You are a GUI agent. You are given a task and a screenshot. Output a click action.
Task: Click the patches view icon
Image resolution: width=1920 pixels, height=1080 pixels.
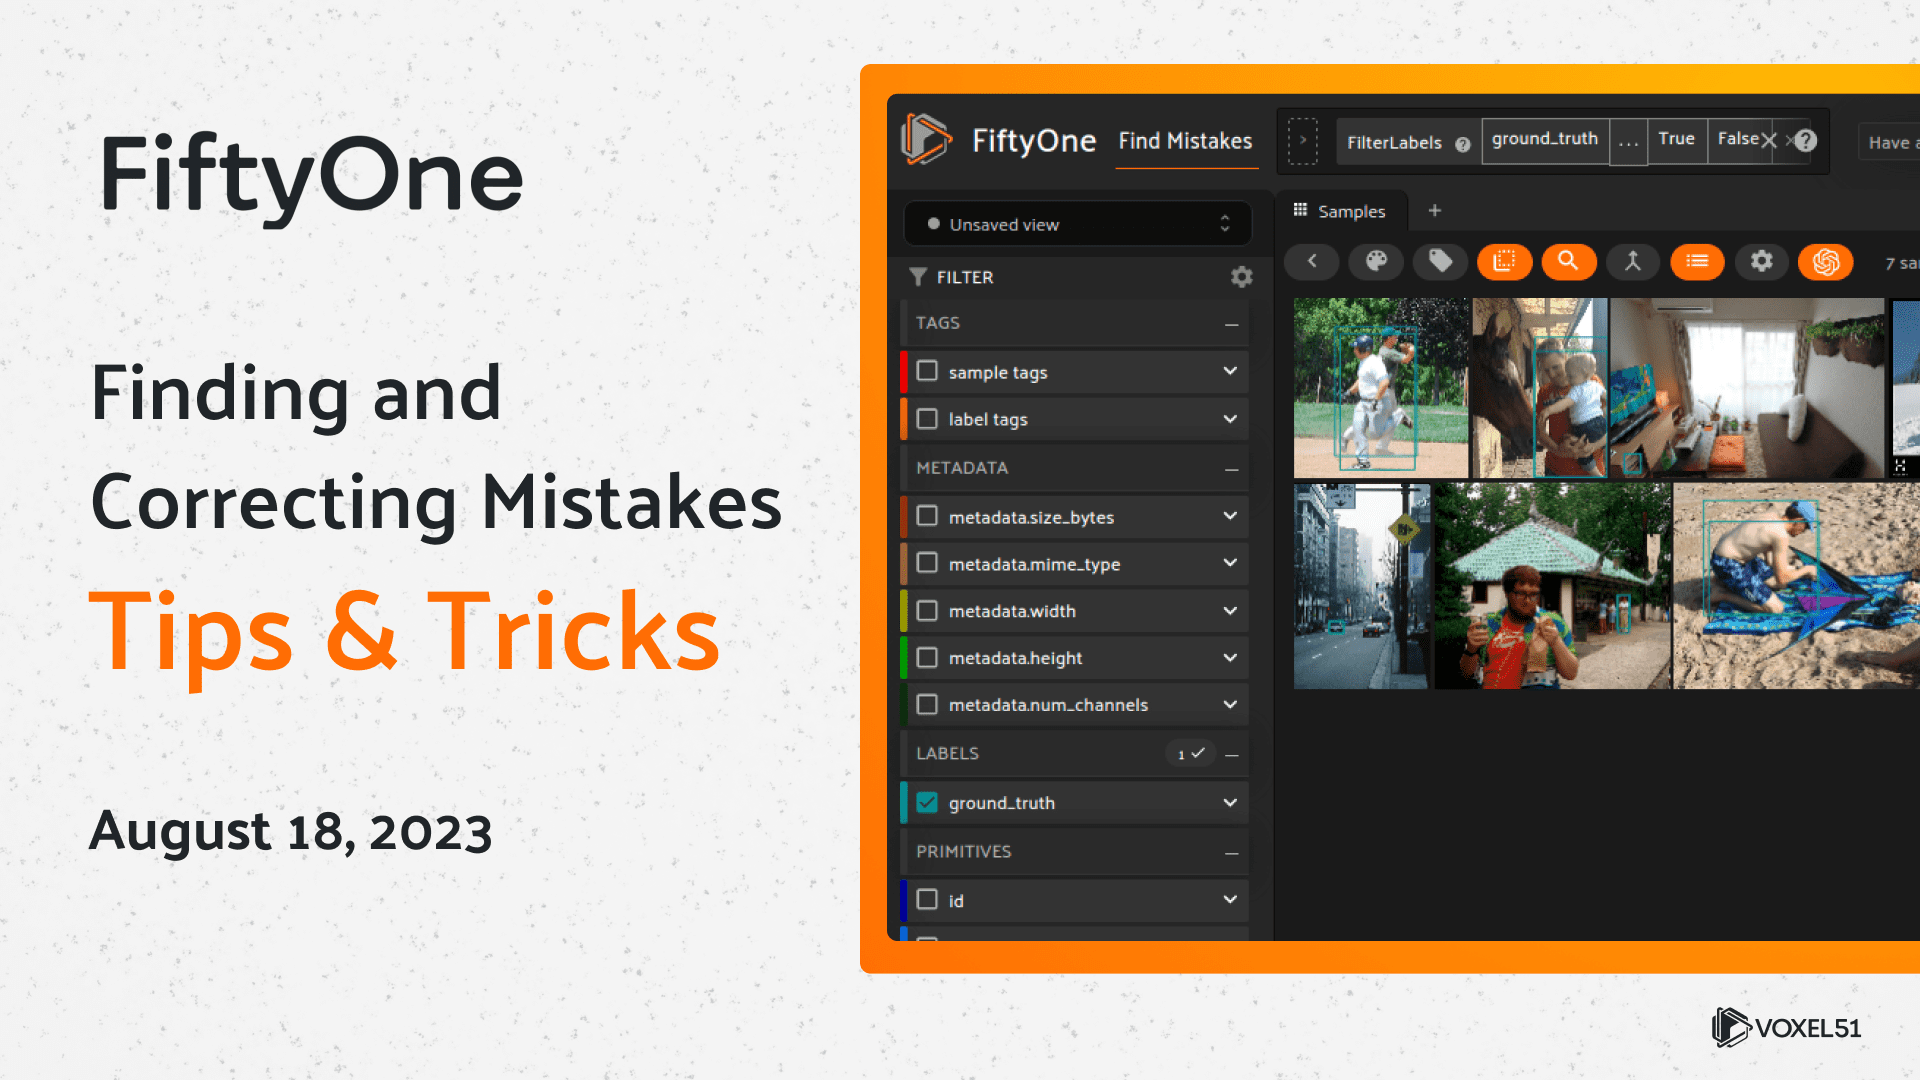[1504, 262]
